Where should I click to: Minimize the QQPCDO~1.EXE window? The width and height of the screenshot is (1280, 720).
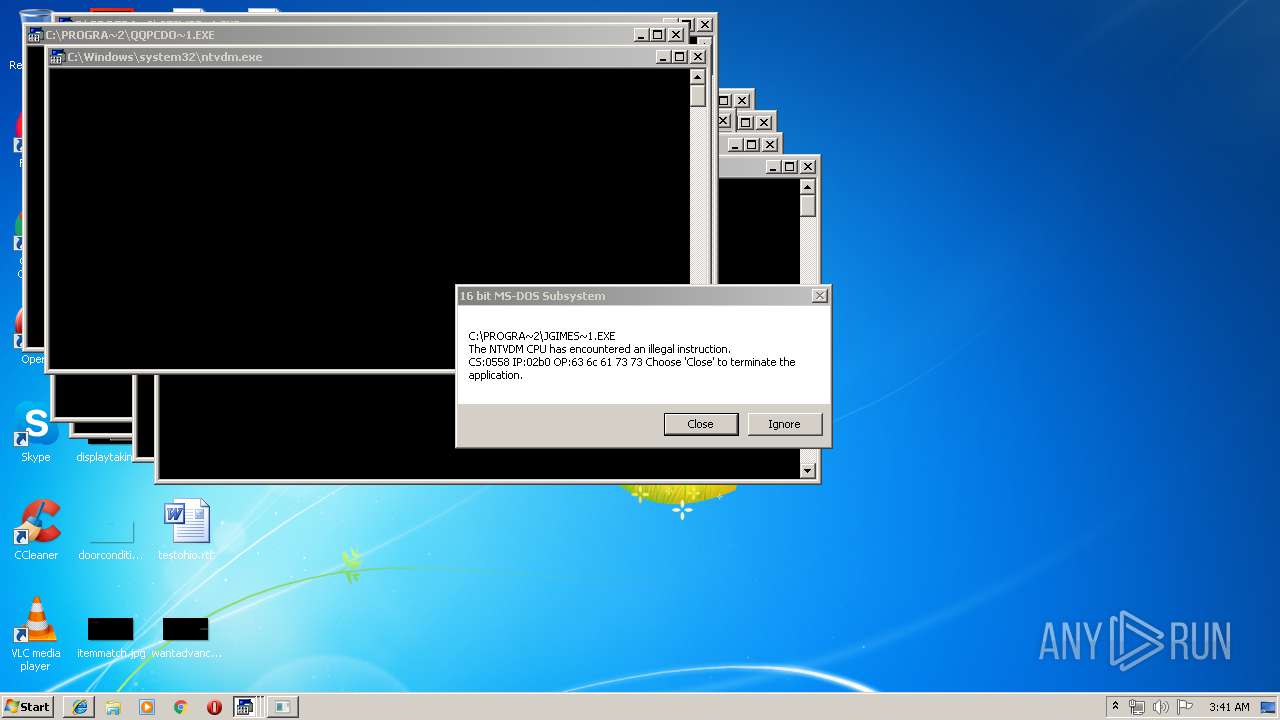click(641, 35)
